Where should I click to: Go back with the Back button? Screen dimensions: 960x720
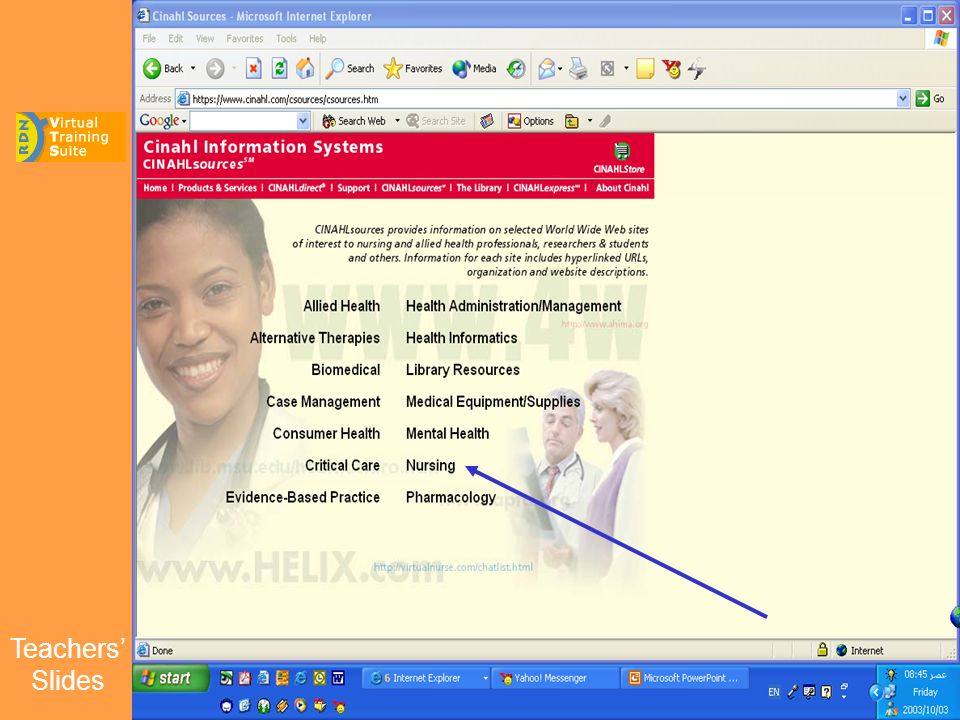(163, 69)
